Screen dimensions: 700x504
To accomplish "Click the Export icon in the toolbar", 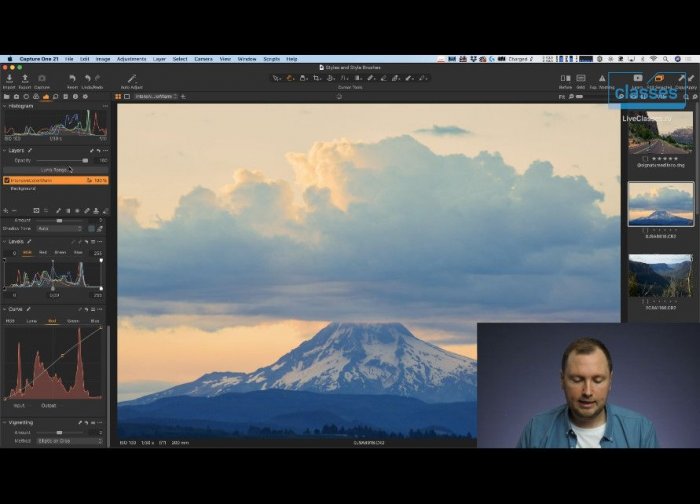I will click(x=25, y=78).
